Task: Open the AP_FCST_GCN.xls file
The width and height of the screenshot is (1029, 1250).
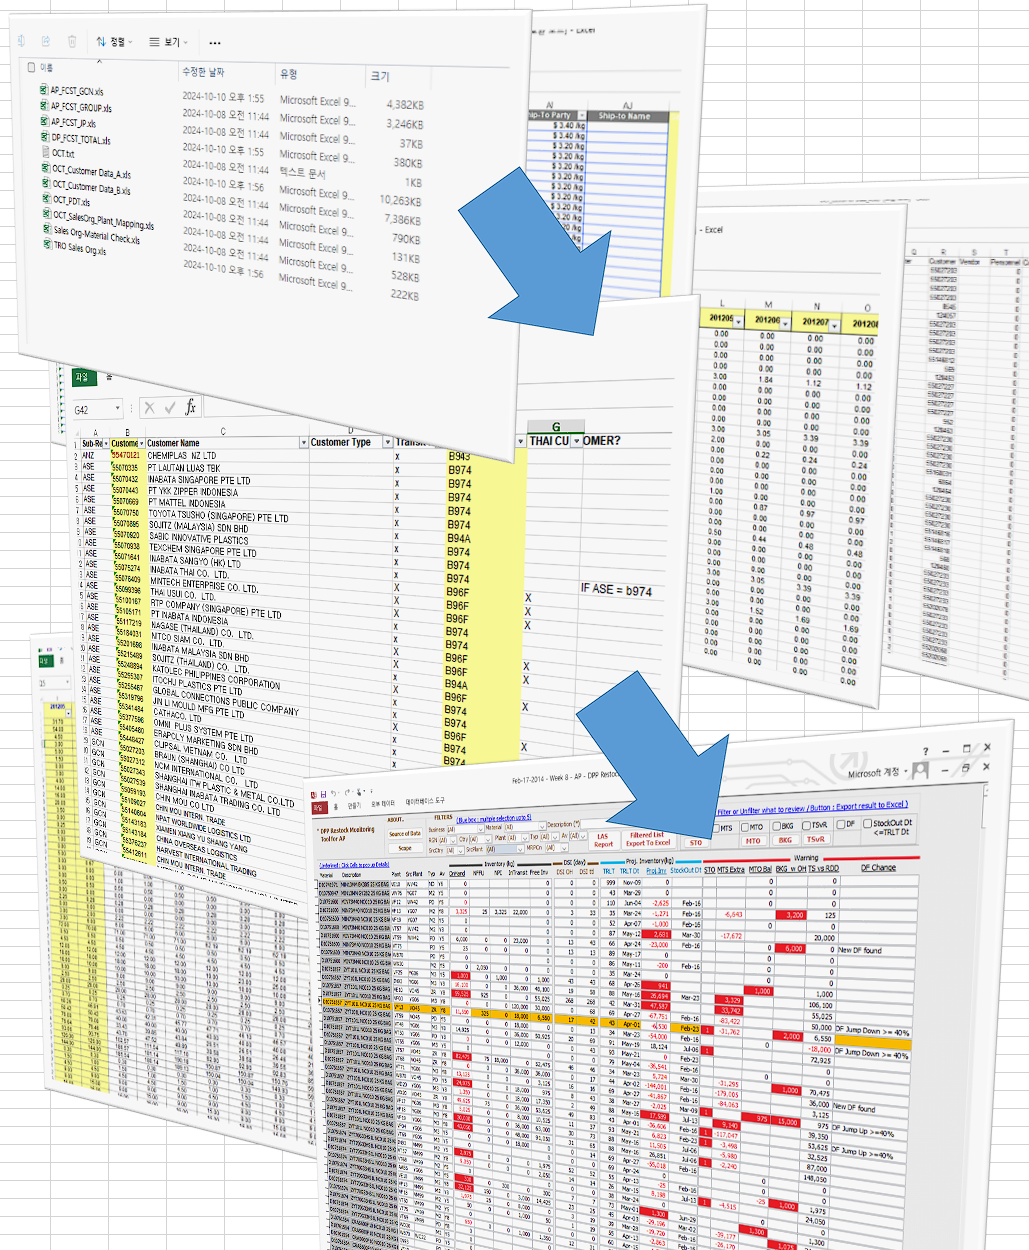Action: pyautogui.click(x=77, y=91)
